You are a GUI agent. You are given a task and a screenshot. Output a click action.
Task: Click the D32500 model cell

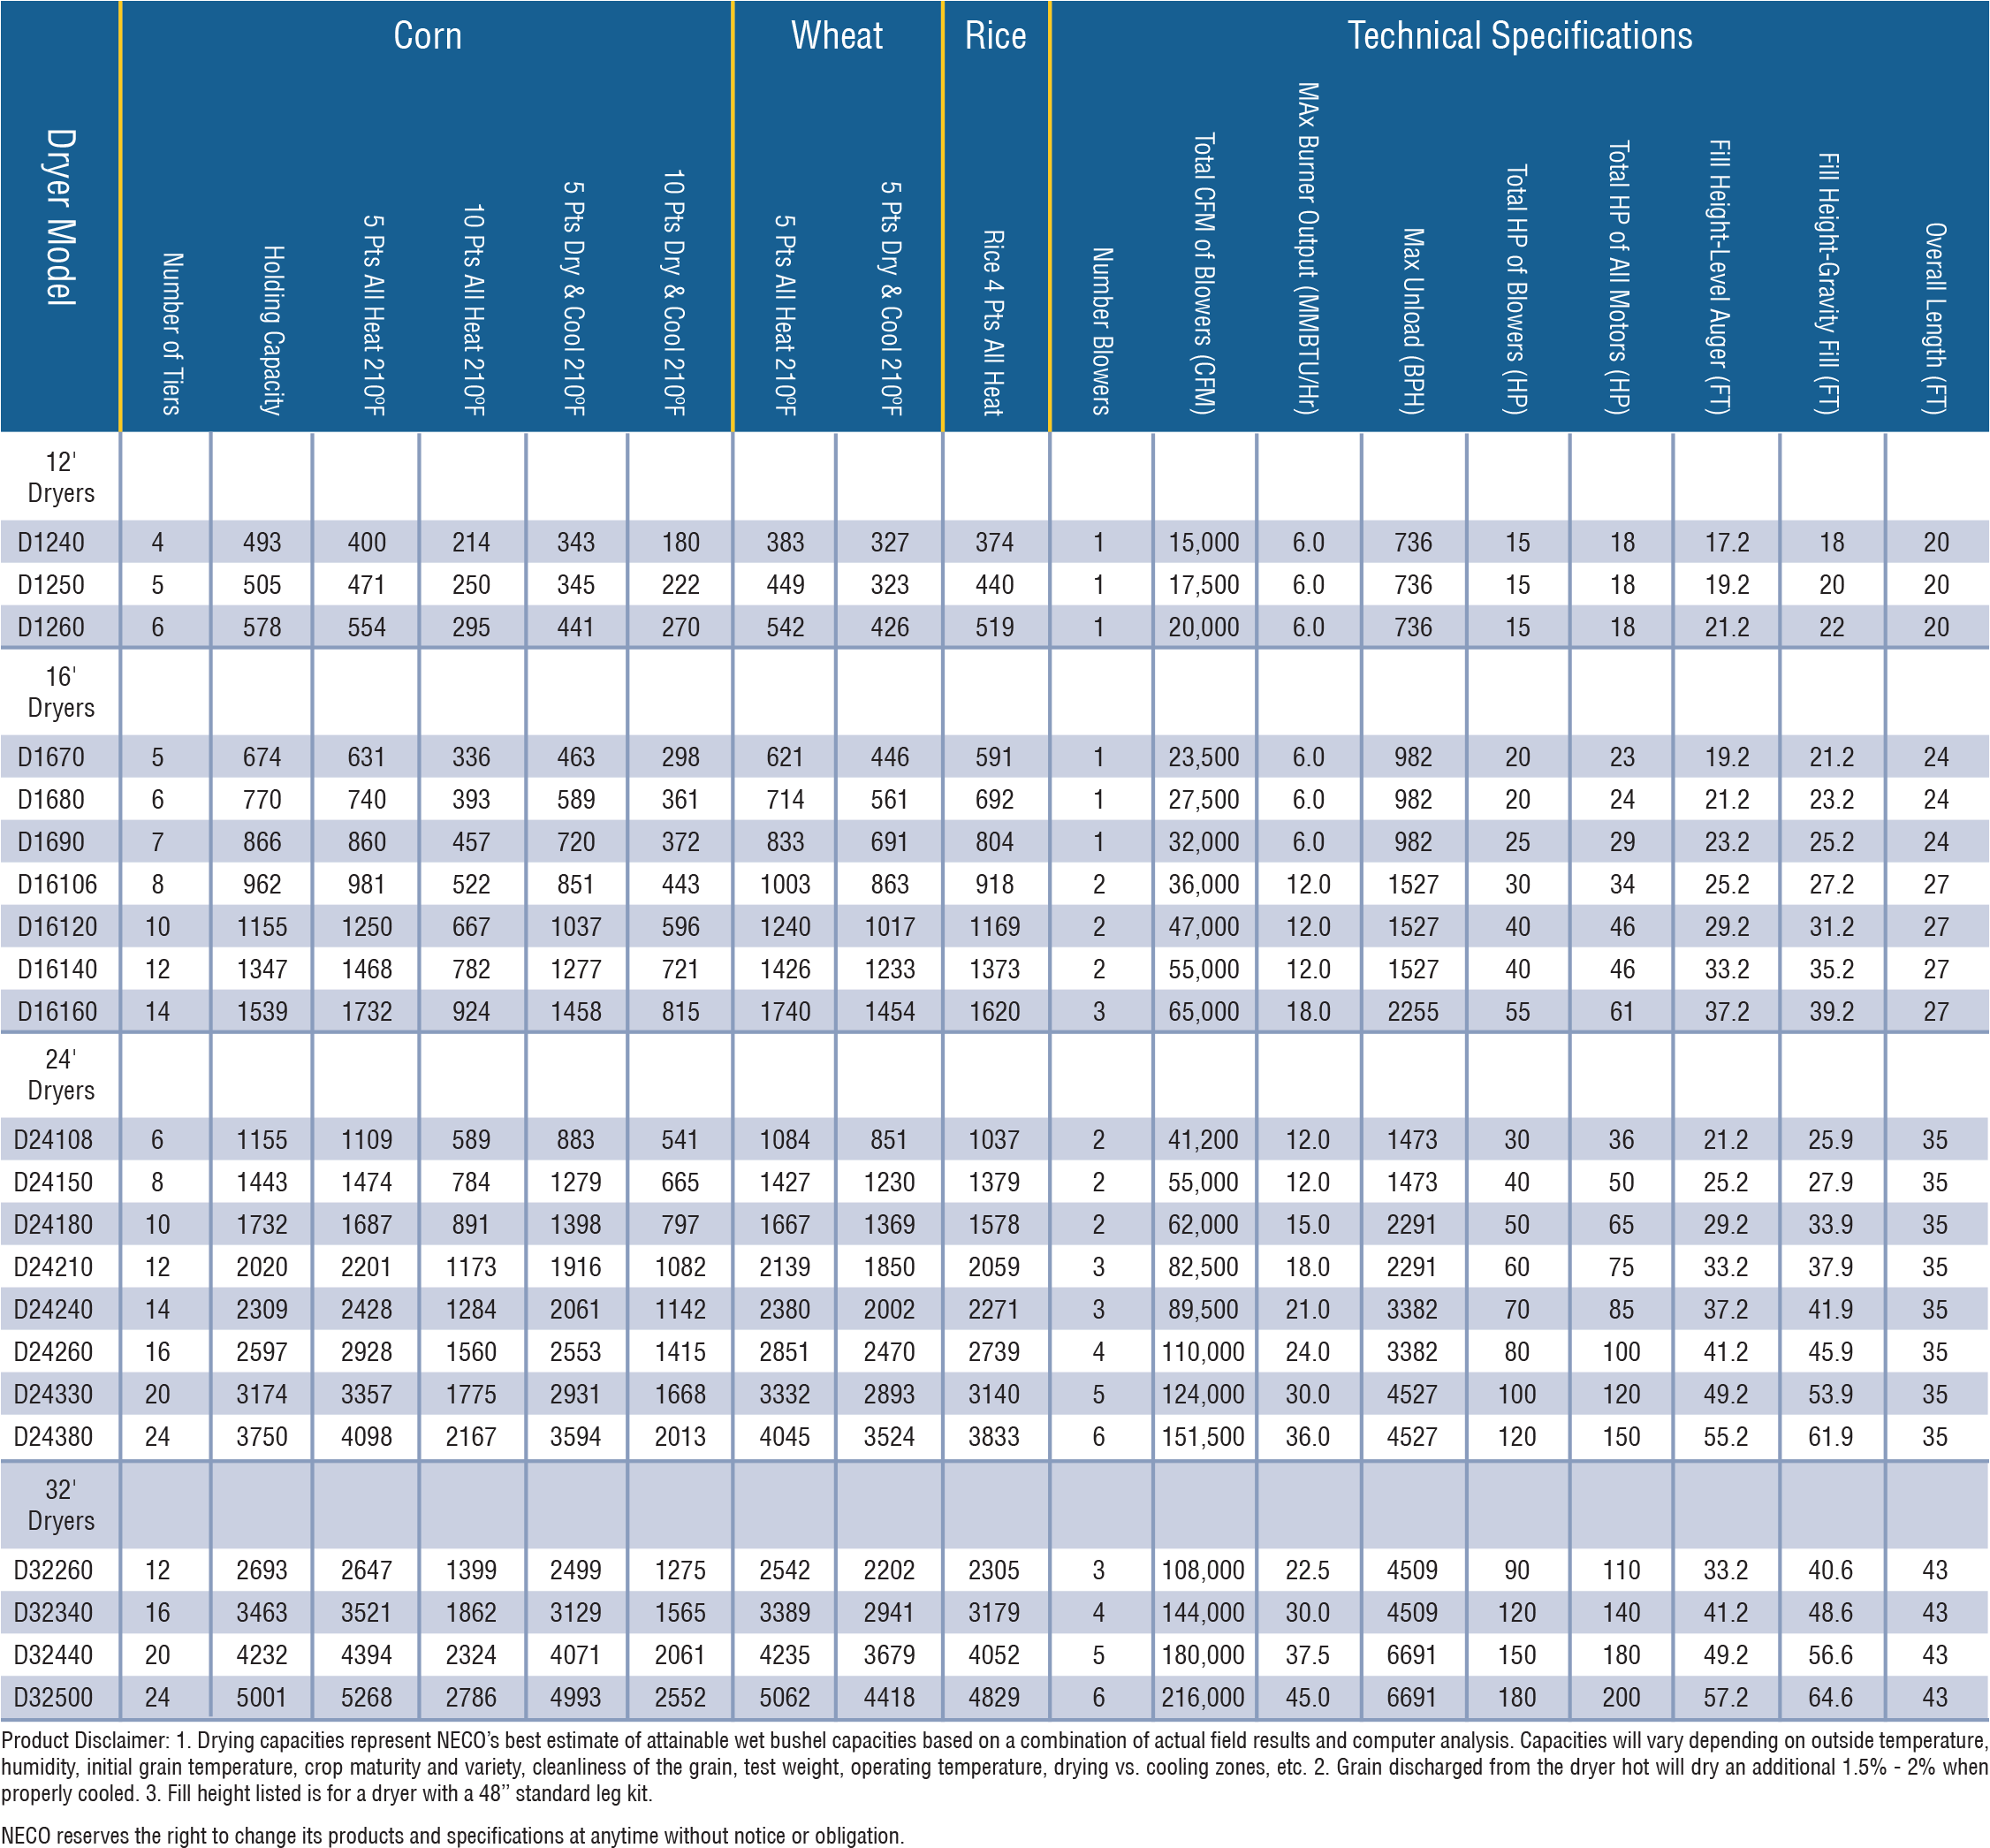tap(53, 1697)
